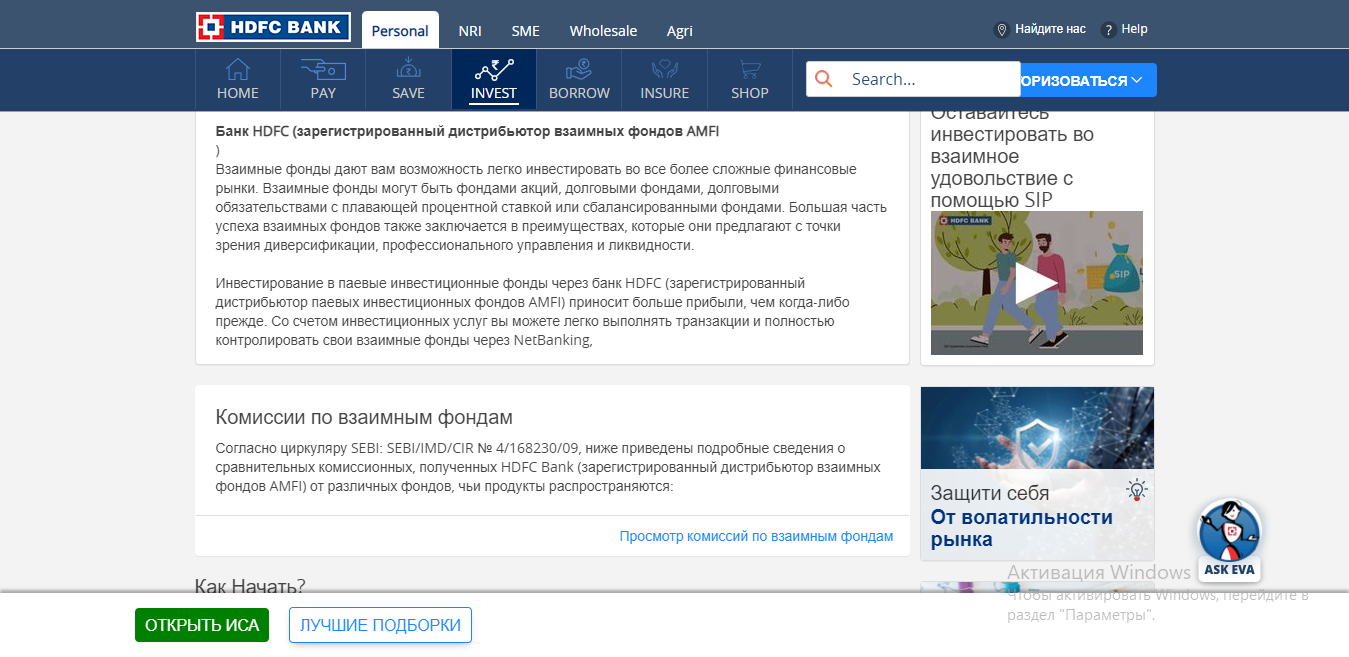Click the Help question mark icon
Screen dimensions: 1349x657
[1108, 30]
